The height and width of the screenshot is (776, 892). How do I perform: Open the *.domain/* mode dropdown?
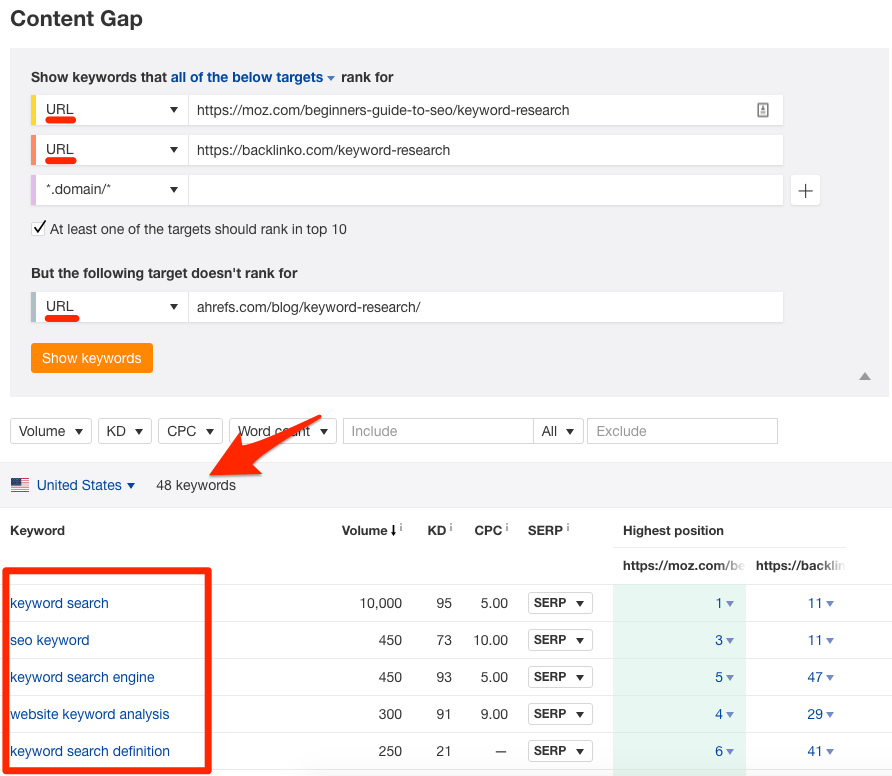112,189
